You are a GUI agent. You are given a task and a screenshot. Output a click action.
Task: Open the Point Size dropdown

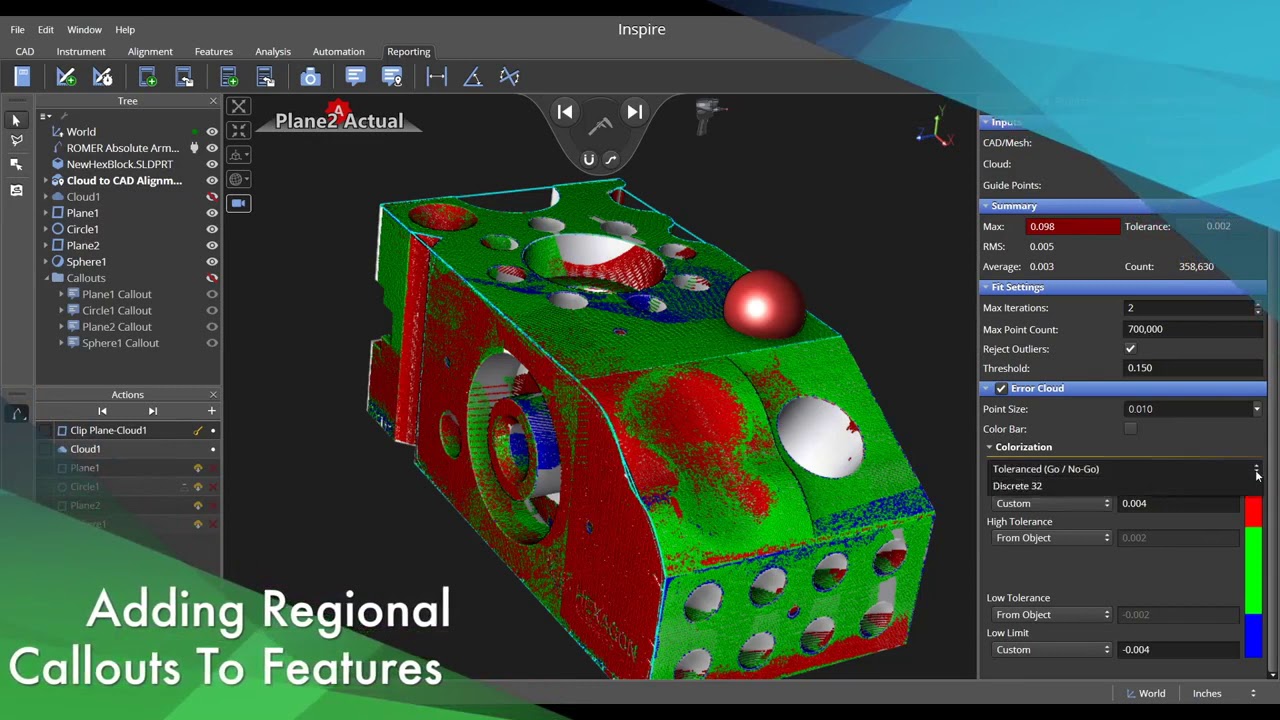tap(1257, 409)
